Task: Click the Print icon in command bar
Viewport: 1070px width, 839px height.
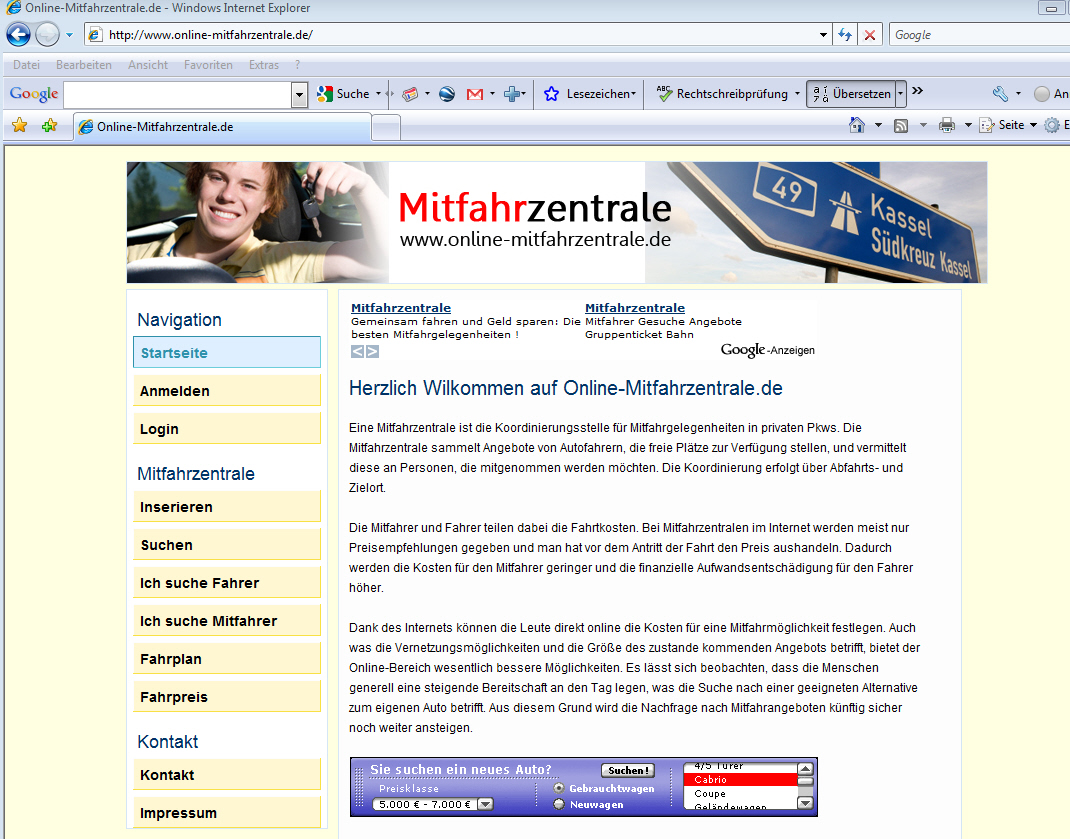Action: click(x=946, y=126)
